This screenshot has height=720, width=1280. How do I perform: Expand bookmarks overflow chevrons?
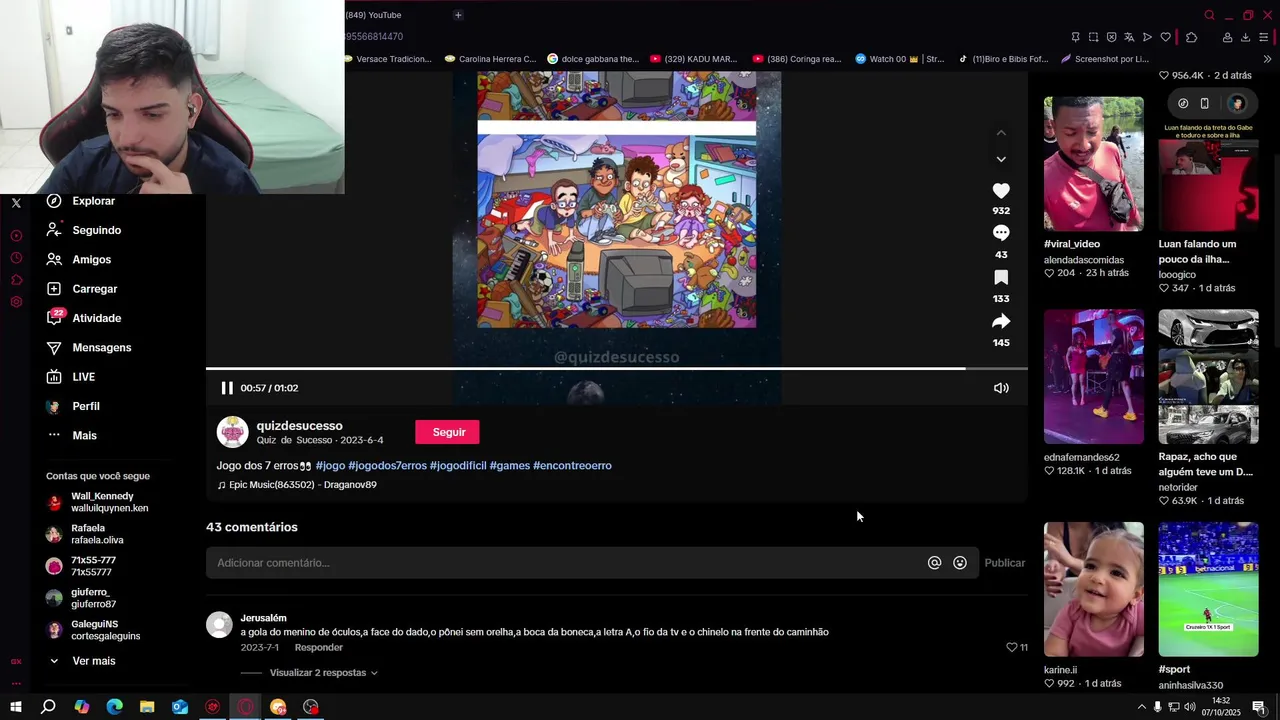[x=1268, y=59]
